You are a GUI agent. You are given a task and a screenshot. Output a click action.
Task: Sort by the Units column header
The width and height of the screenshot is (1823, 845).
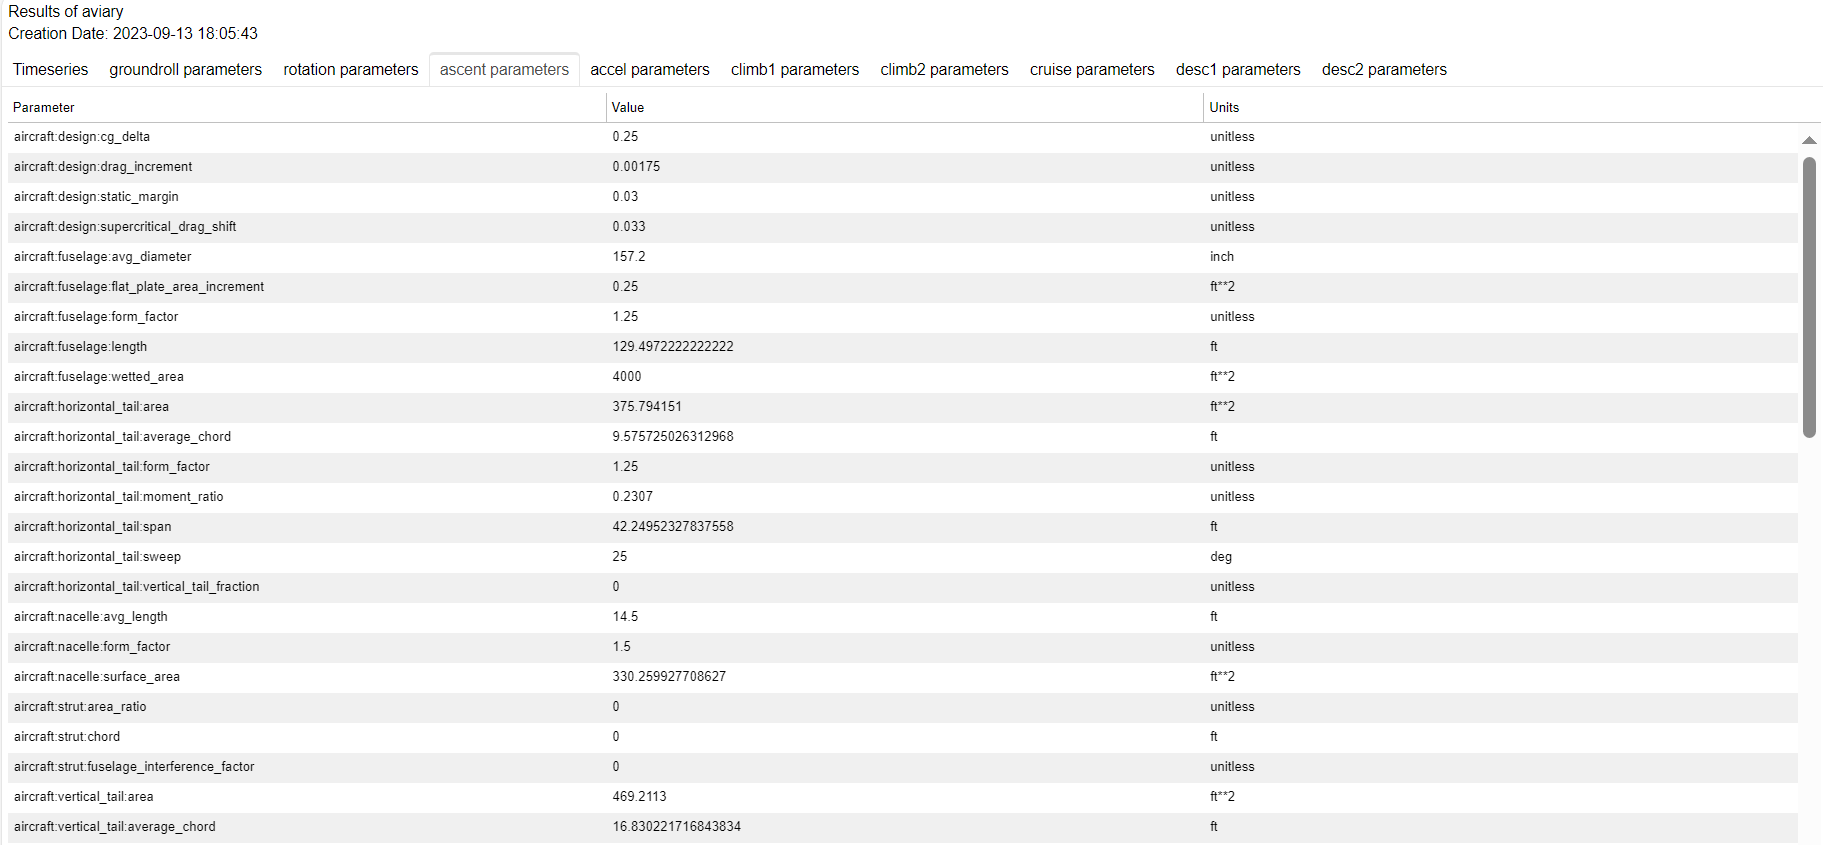tap(1512, 107)
